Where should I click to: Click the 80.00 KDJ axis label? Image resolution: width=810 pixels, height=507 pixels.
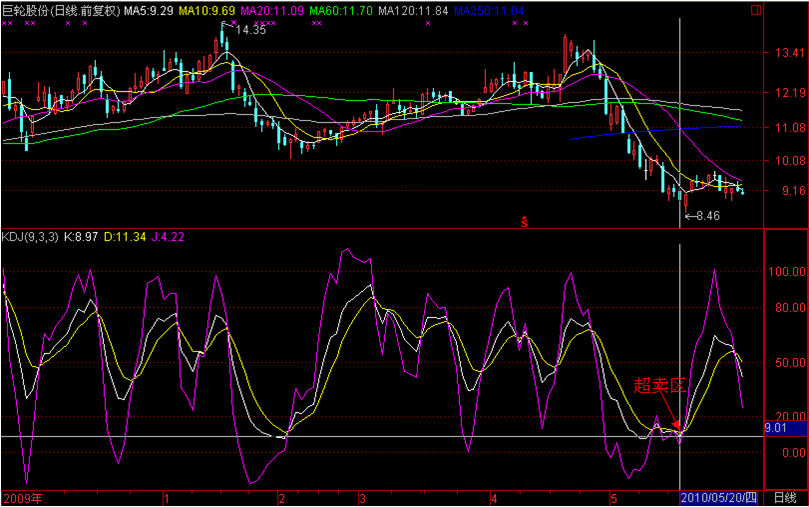[790, 308]
